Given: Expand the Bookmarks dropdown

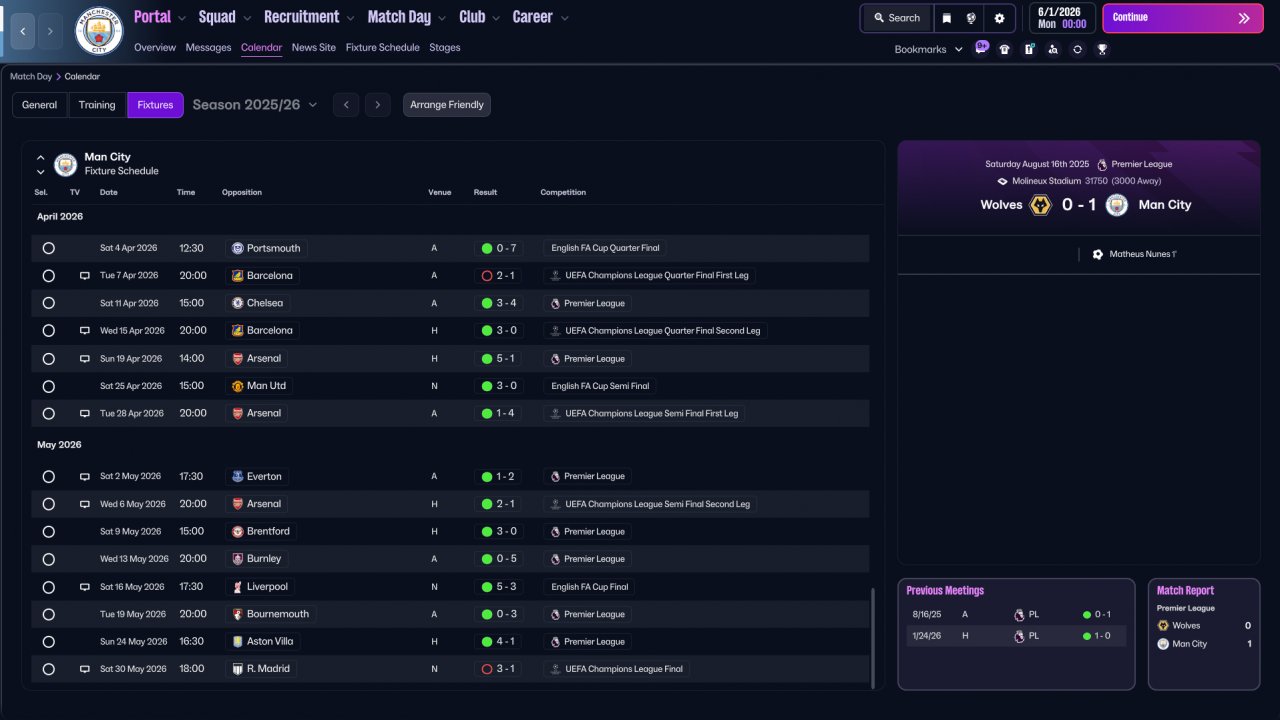Looking at the screenshot, I should pyautogui.click(x=929, y=49).
